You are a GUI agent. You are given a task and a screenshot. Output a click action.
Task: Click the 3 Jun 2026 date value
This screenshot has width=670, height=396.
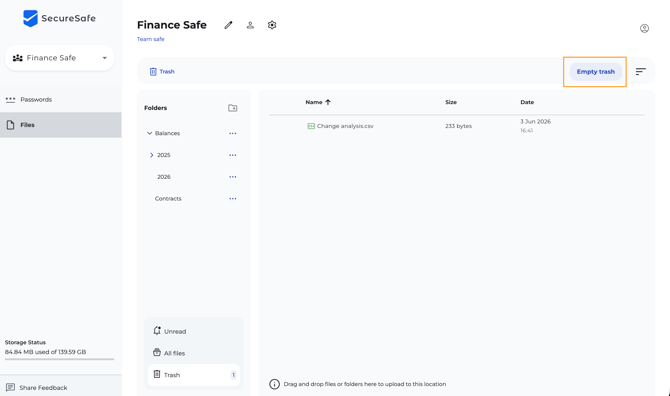[535, 121]
